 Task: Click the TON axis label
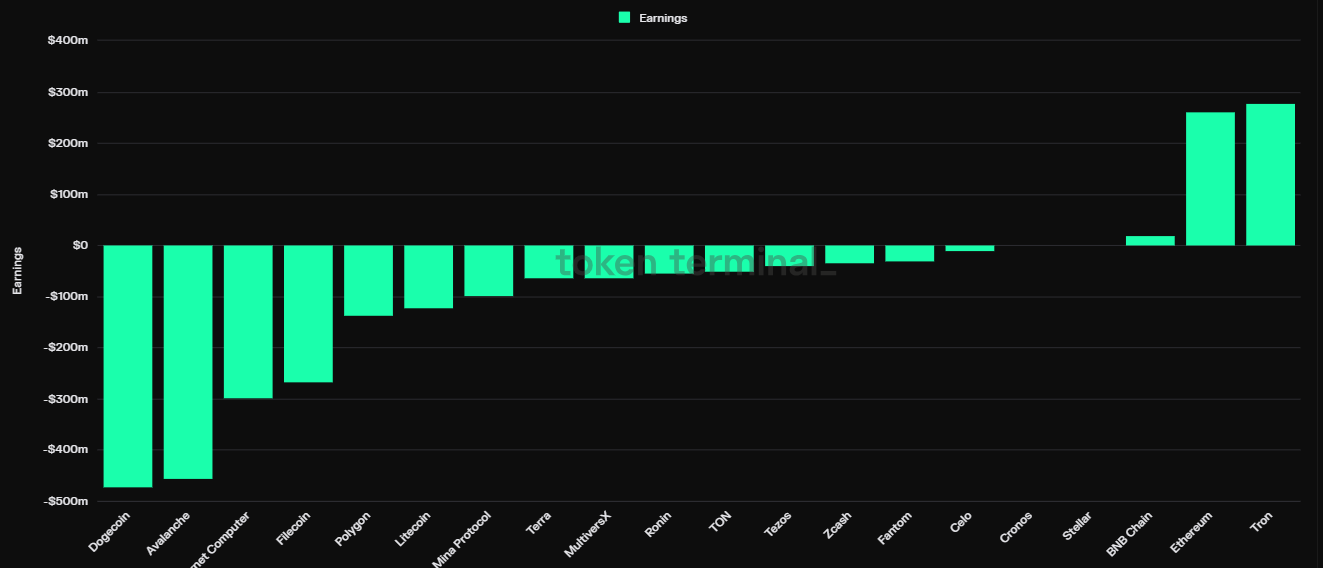click(720, 521)
